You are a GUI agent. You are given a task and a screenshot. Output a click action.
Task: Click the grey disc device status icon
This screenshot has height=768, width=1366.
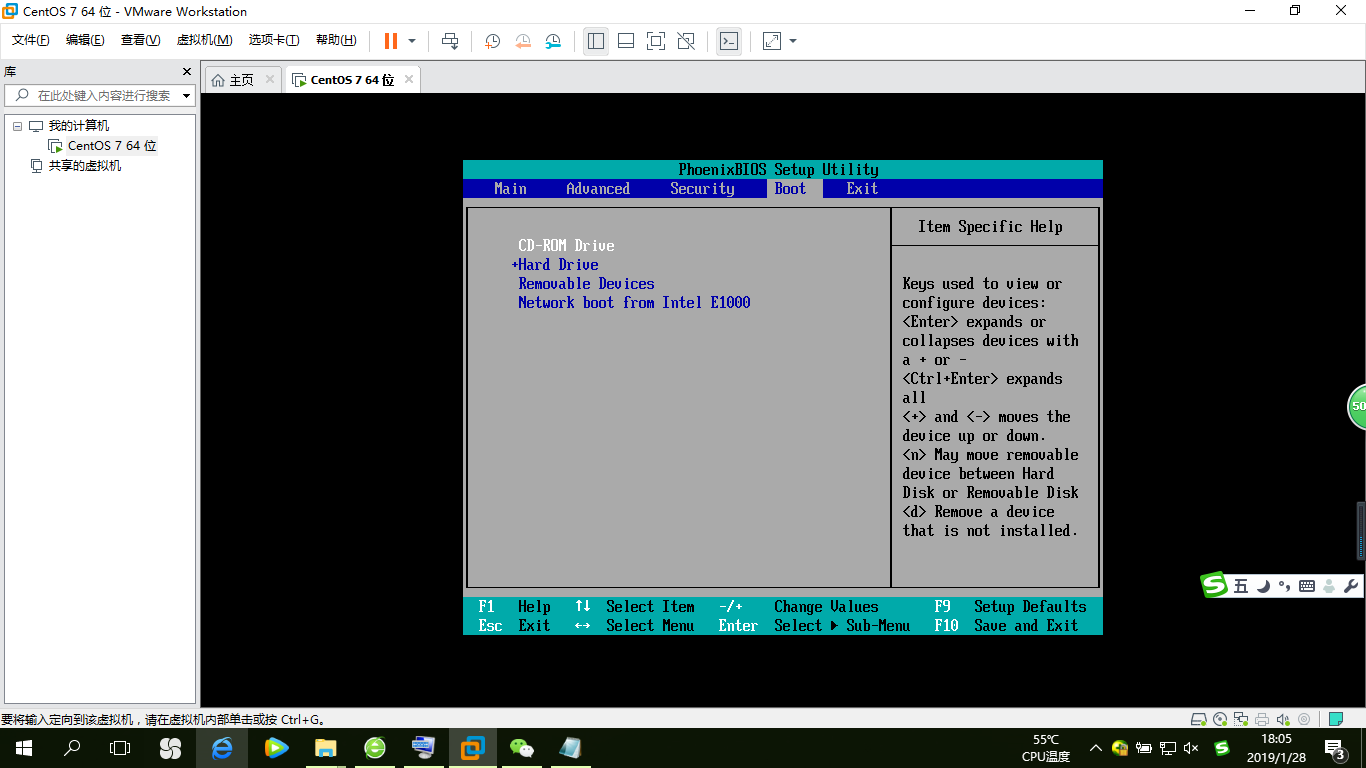click(x=1304, y=719)
